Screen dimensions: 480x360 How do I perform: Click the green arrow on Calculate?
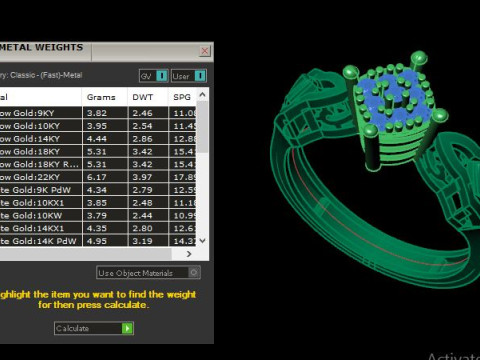[127, 328]
